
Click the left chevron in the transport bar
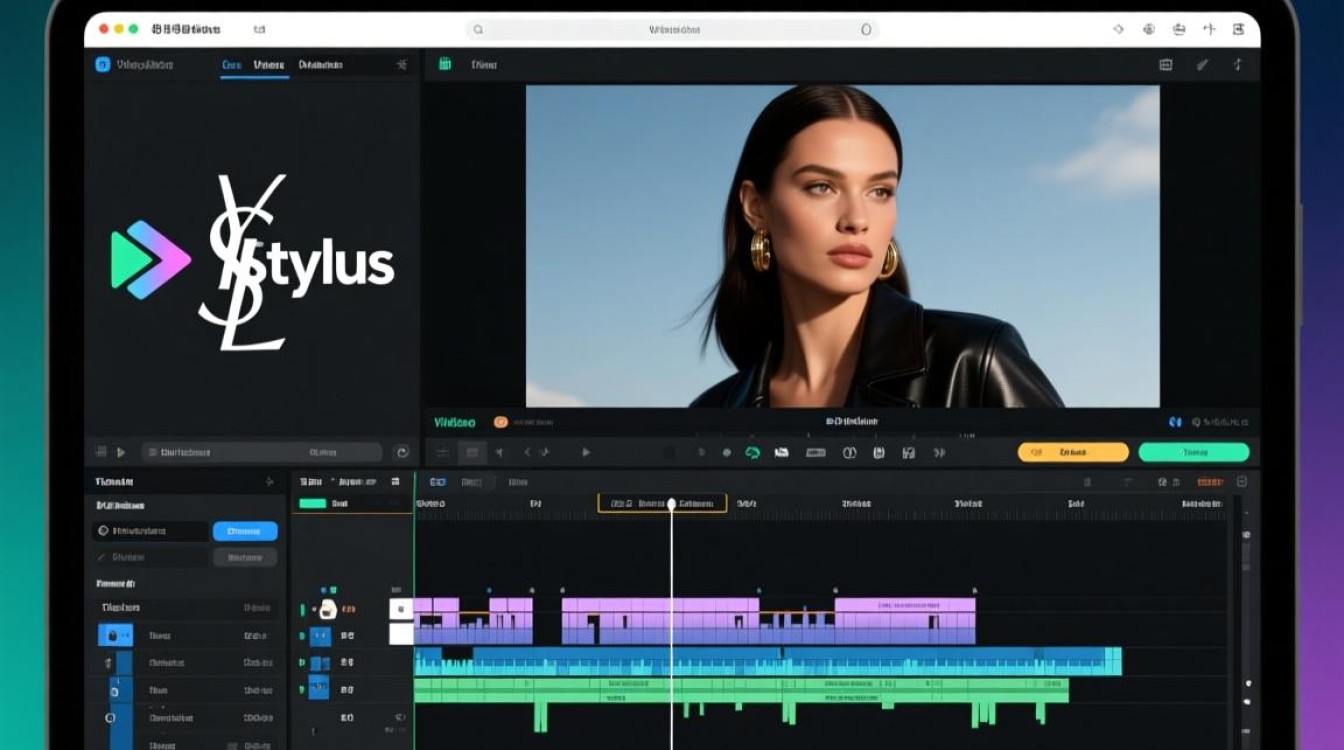[529, 453]
